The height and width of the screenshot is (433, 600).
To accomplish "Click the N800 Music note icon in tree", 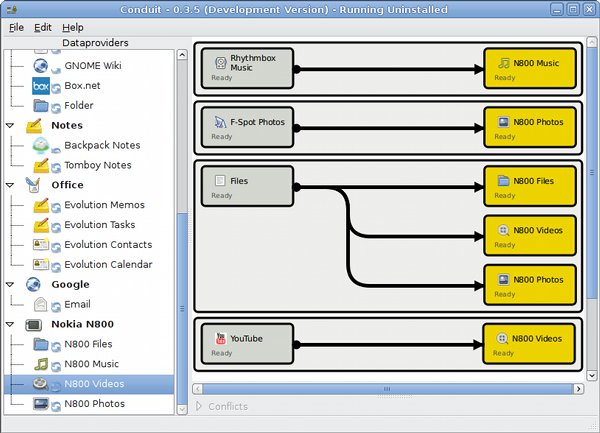I will 41,364.
